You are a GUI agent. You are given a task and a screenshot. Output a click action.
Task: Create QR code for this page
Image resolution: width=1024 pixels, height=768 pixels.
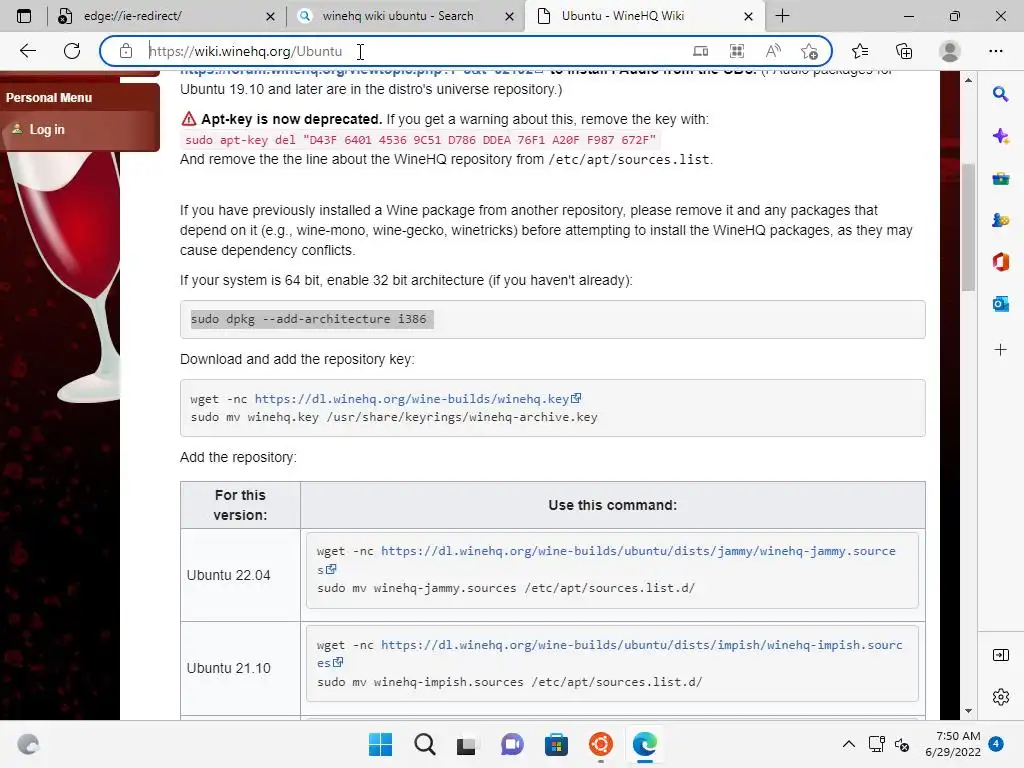737,51
